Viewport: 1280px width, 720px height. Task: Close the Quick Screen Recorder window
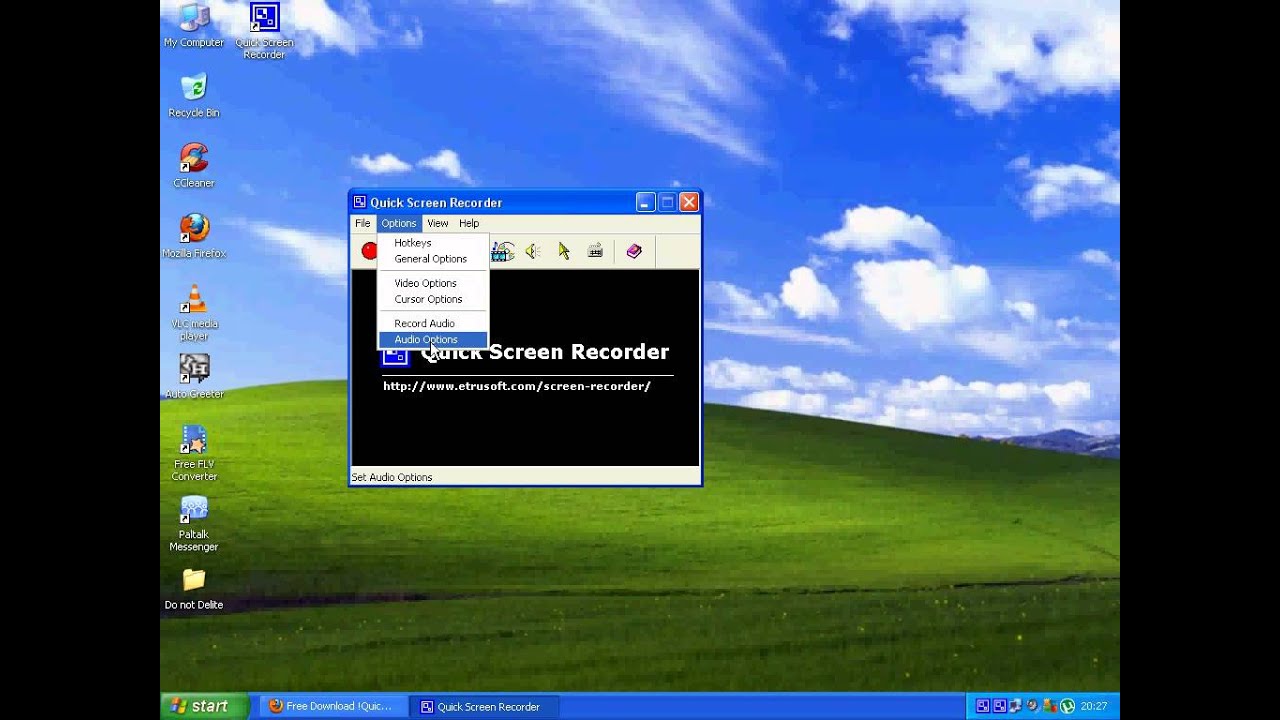(x=689, y=202)
